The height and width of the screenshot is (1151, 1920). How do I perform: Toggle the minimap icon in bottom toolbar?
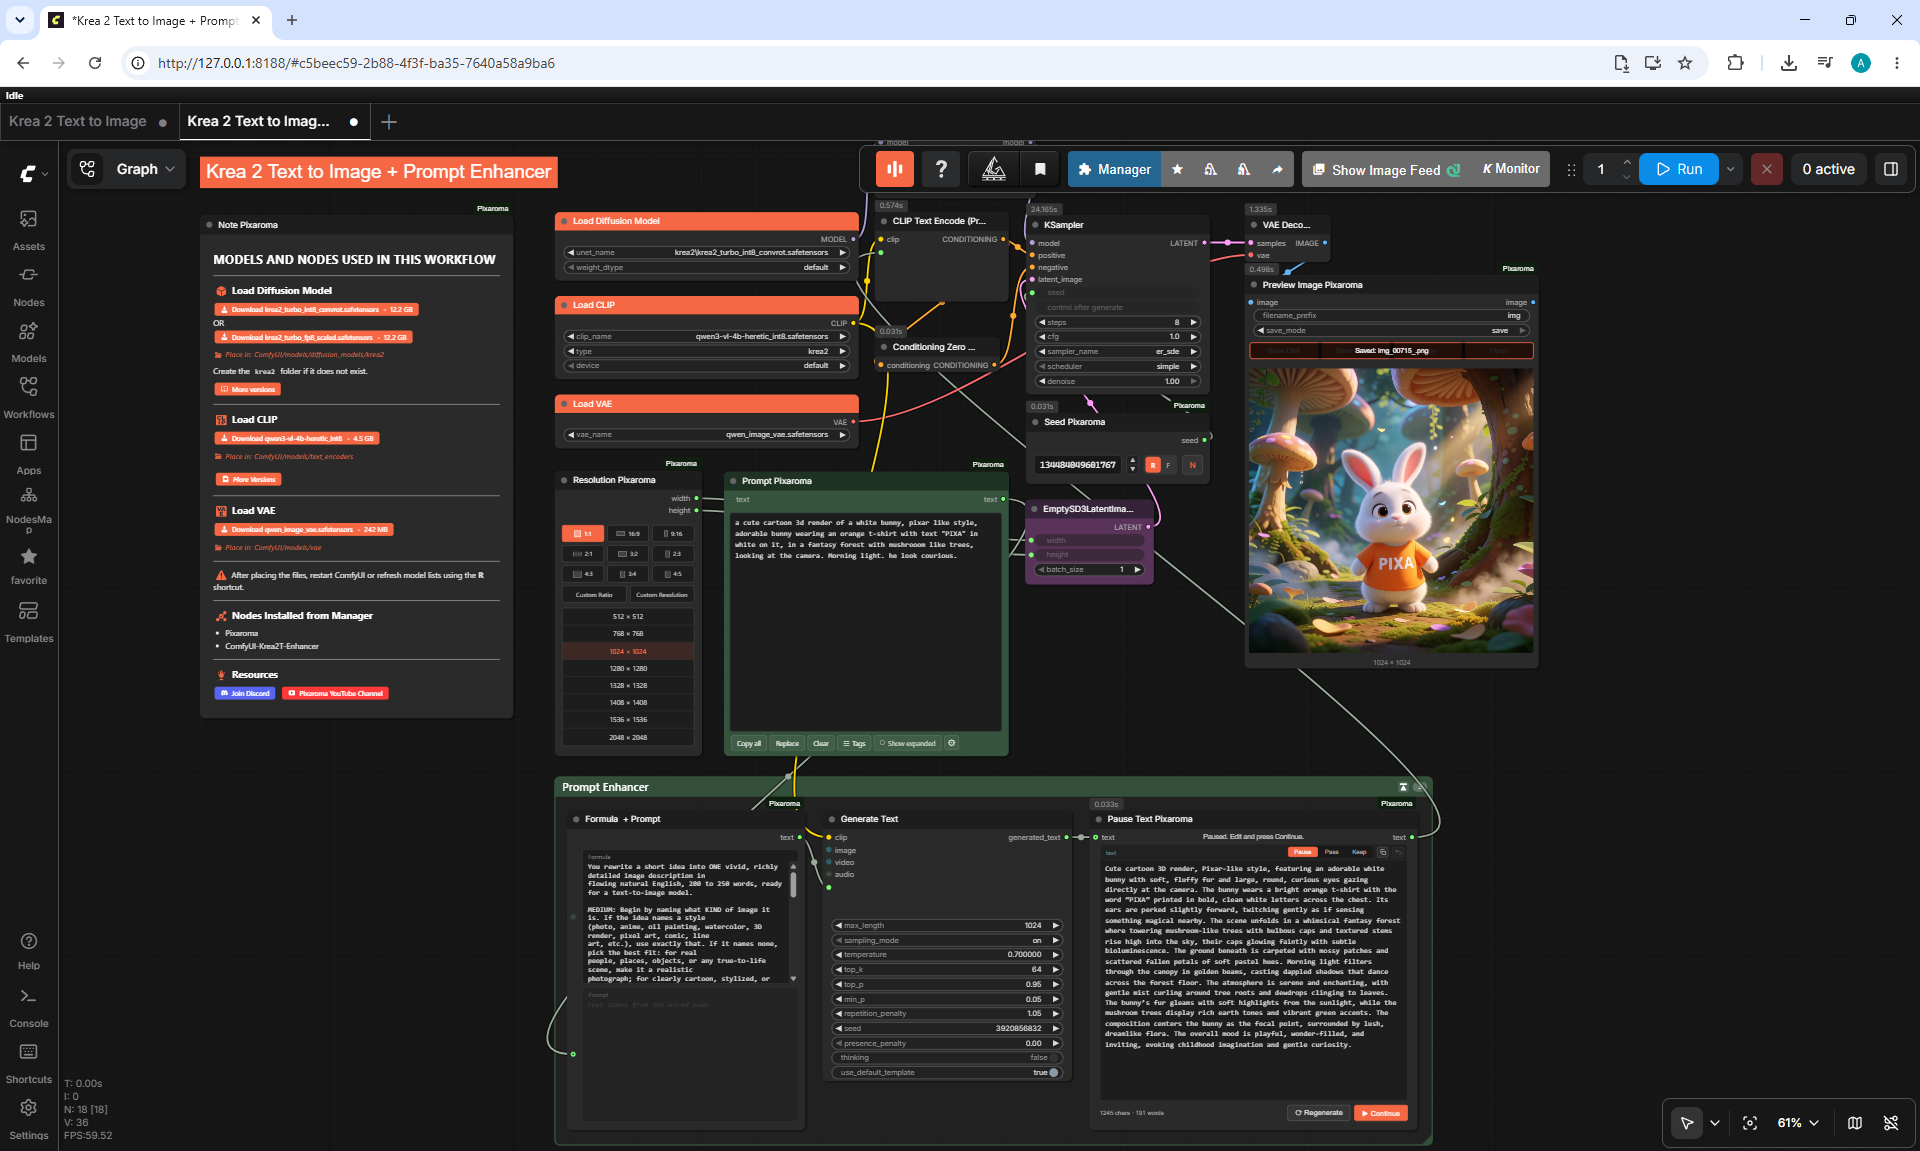tap(1855, 1123)
